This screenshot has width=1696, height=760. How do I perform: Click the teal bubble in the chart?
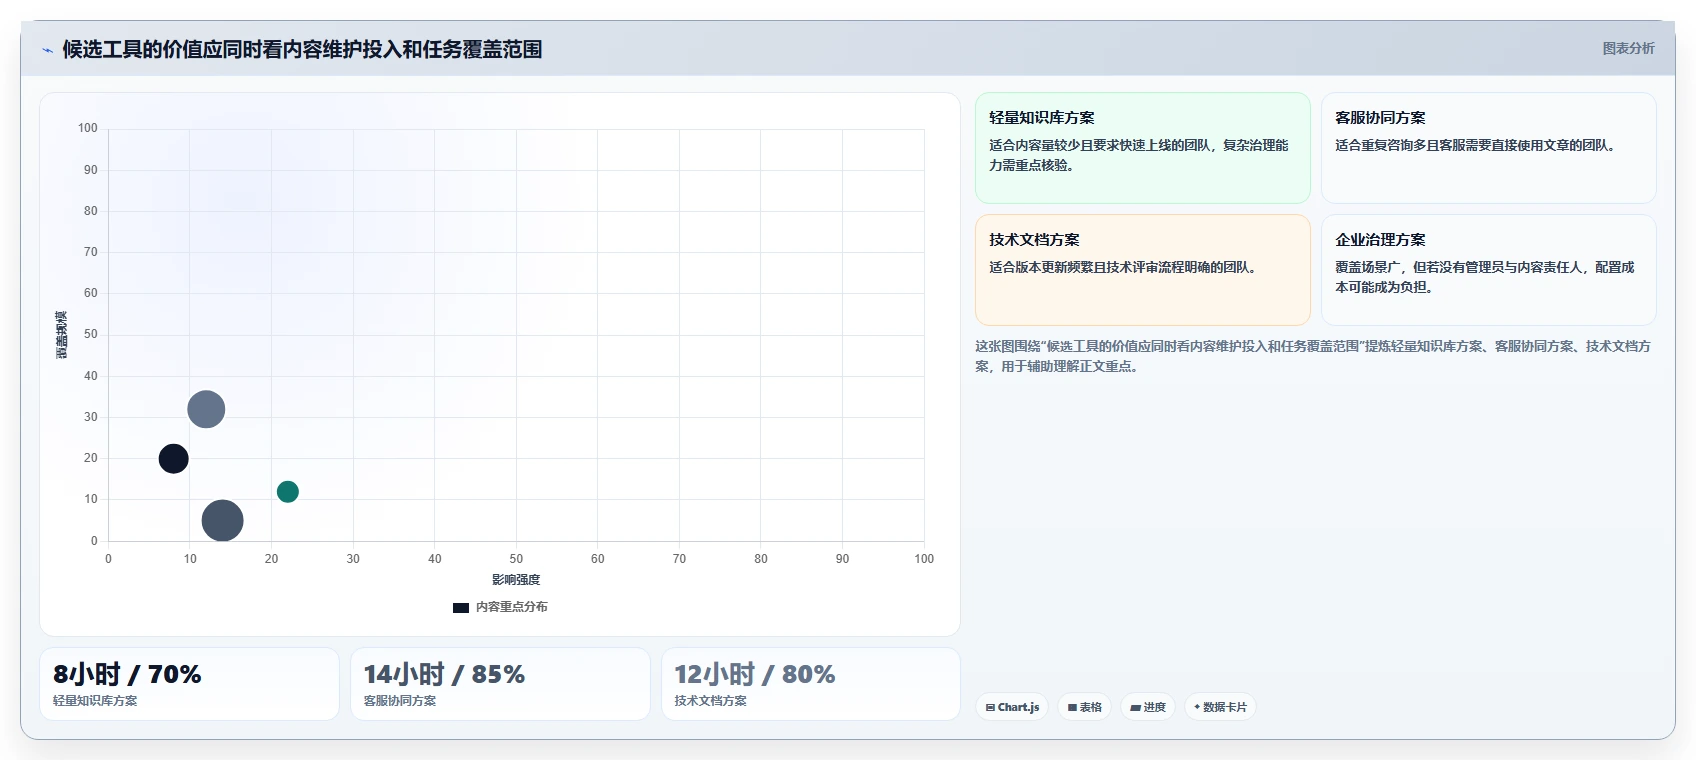(288, 491)
